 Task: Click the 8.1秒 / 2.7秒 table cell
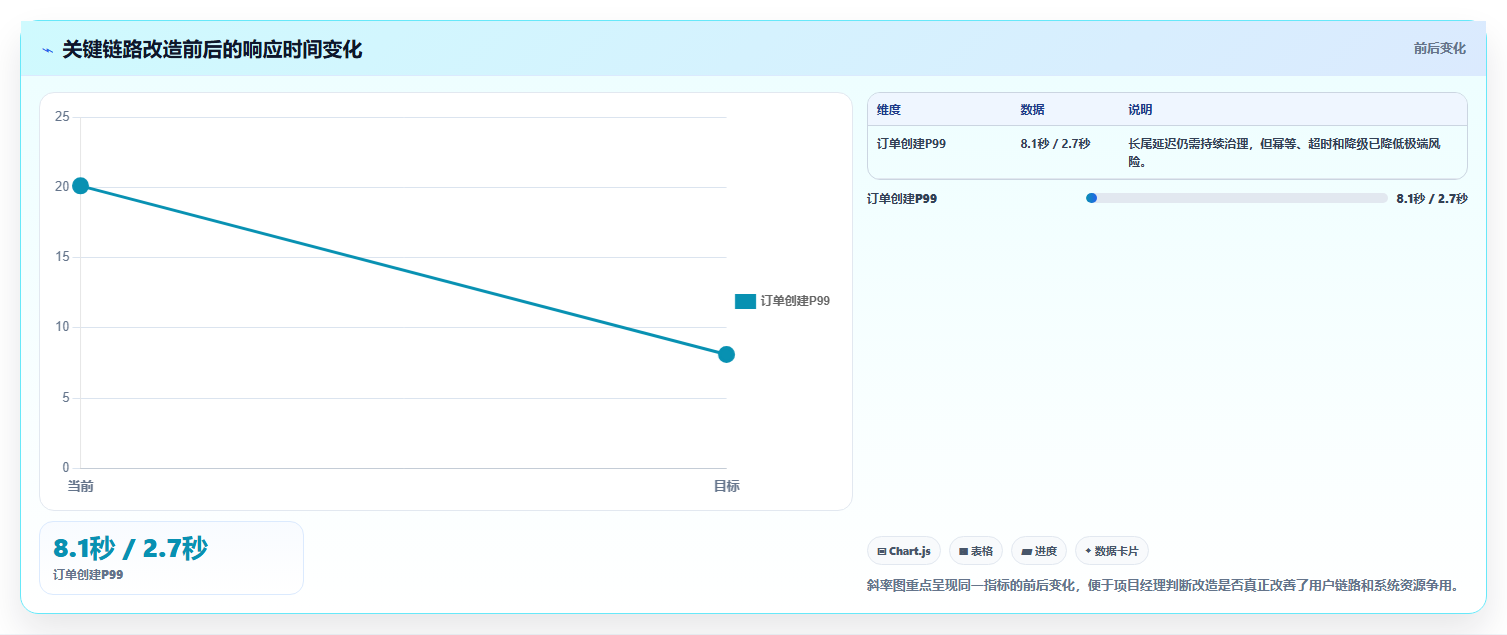[1055, 144]
